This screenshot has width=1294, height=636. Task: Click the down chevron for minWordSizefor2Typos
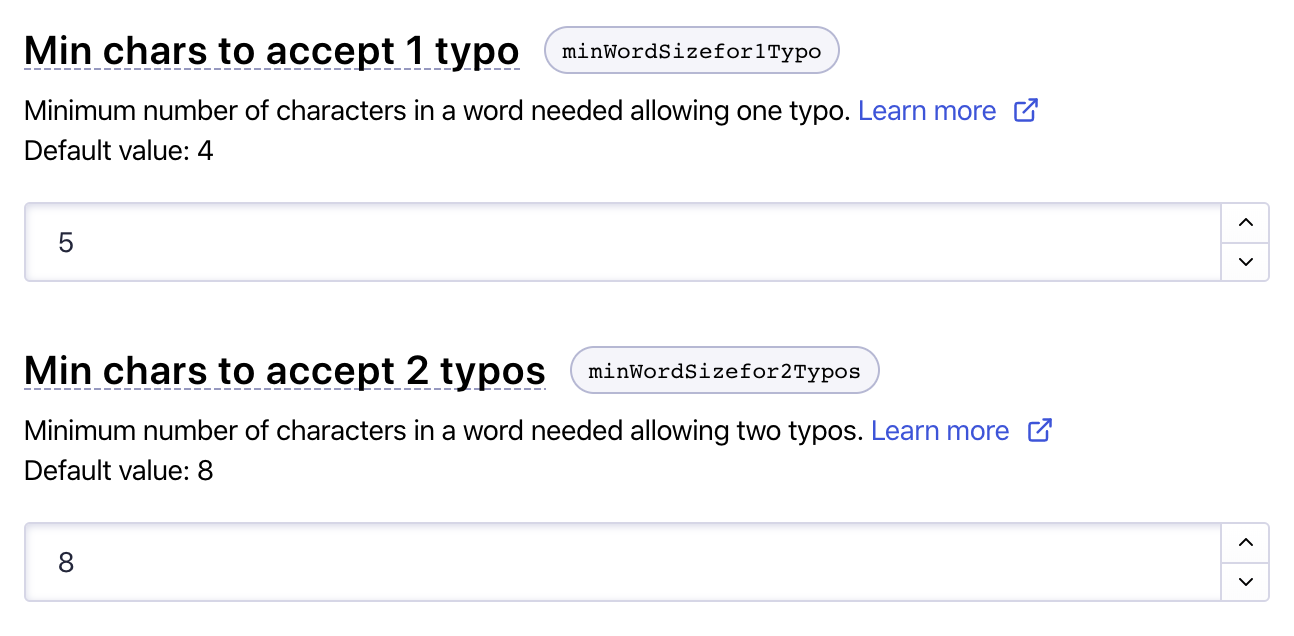click(x=1245, y=581)
